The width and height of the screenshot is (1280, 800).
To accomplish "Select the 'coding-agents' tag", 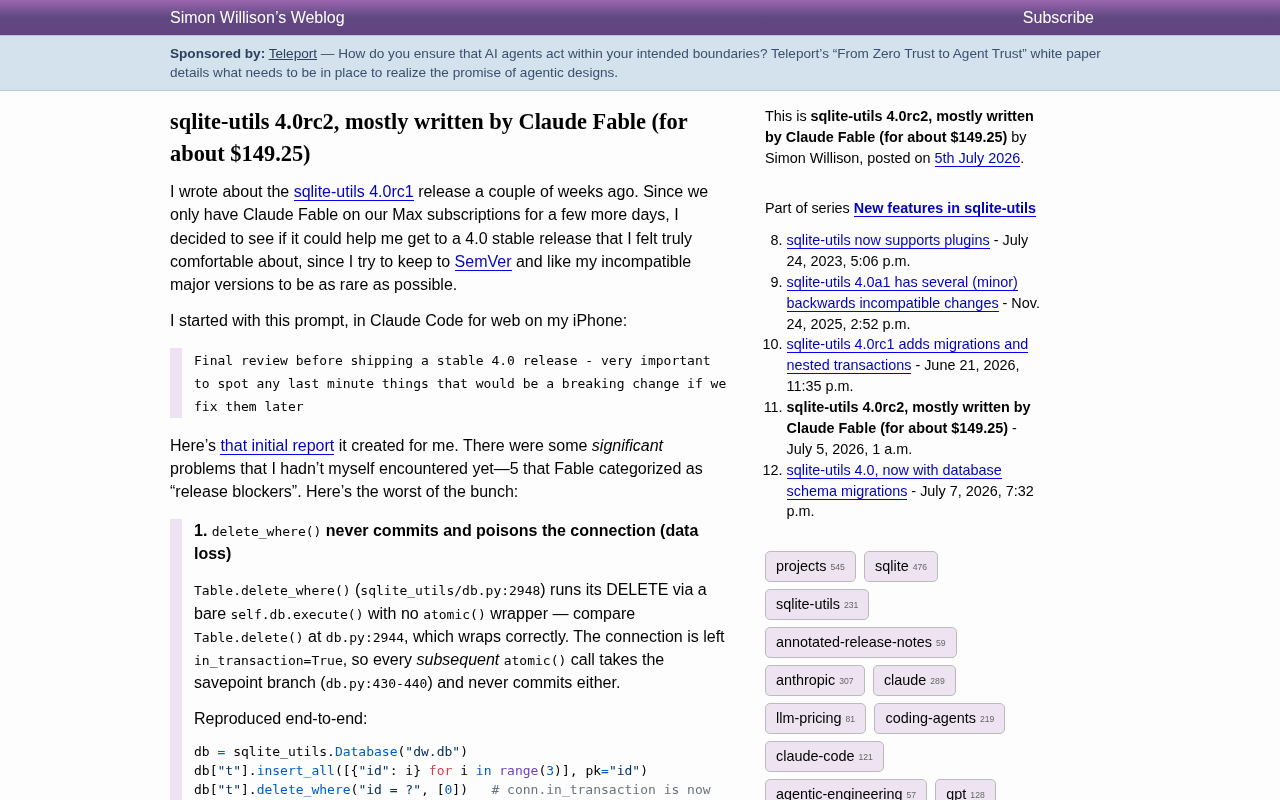I will click(x=939, y=719).
